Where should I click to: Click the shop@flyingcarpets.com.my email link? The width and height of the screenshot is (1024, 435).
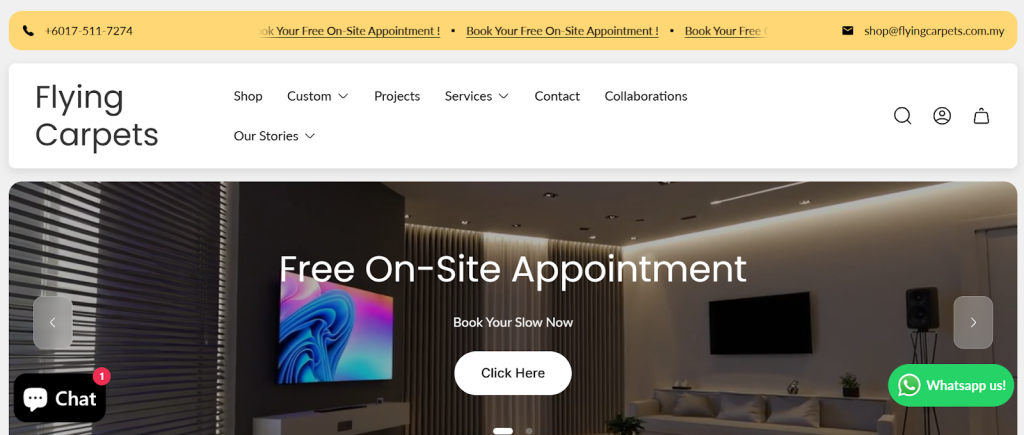click(934, 31)
